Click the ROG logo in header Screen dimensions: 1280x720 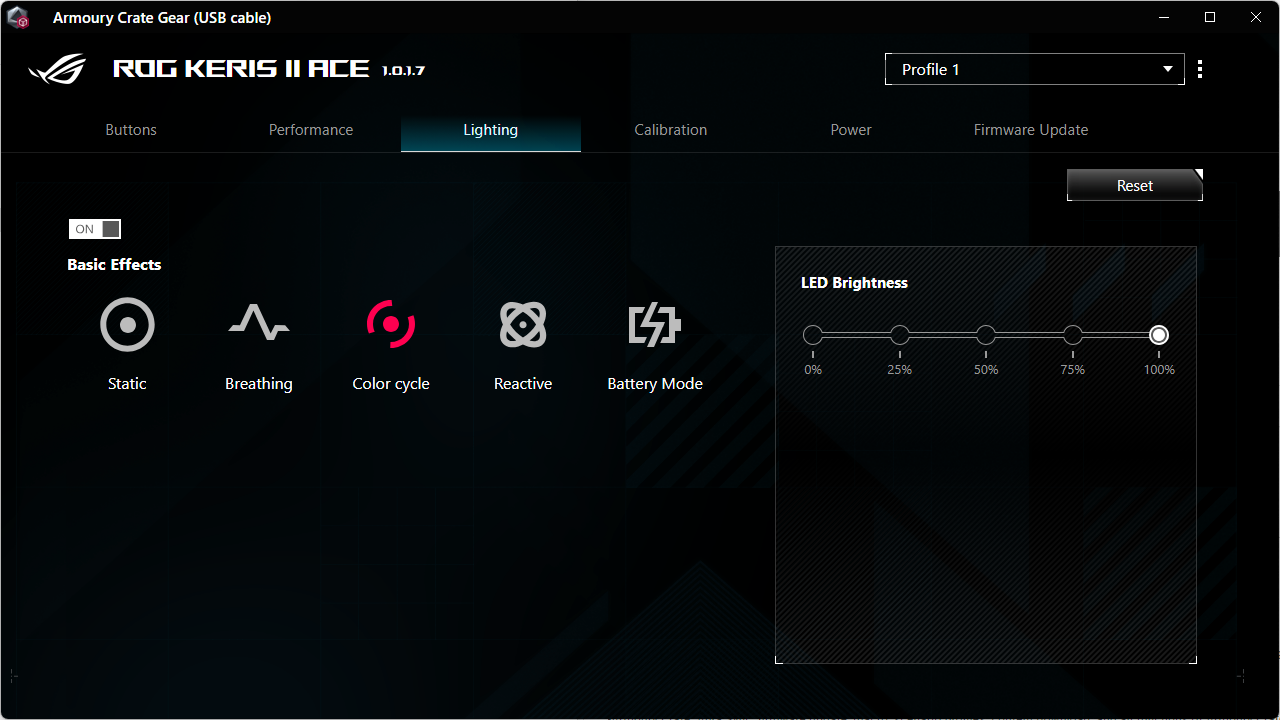(x=58, y=70)
